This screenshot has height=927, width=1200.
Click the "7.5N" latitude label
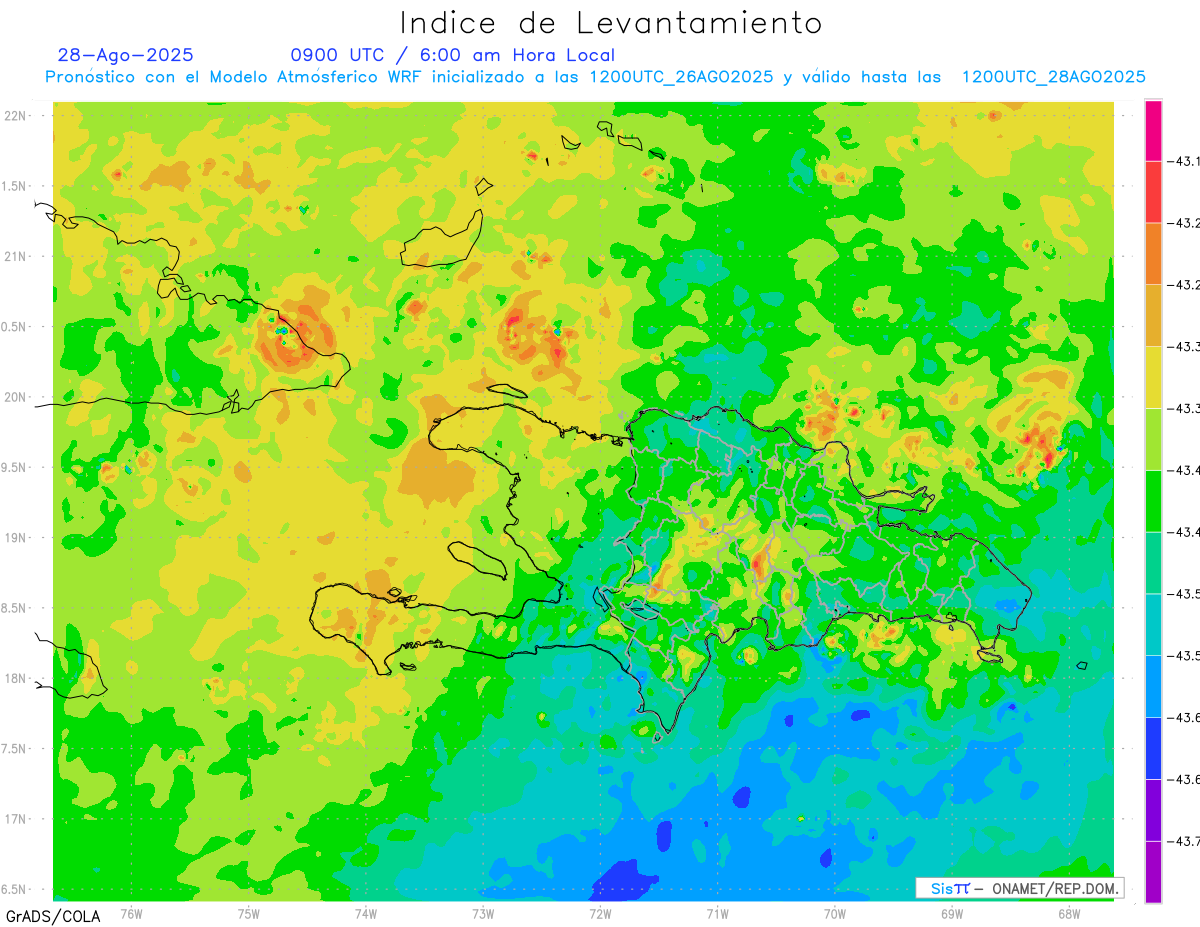[14, 749]
